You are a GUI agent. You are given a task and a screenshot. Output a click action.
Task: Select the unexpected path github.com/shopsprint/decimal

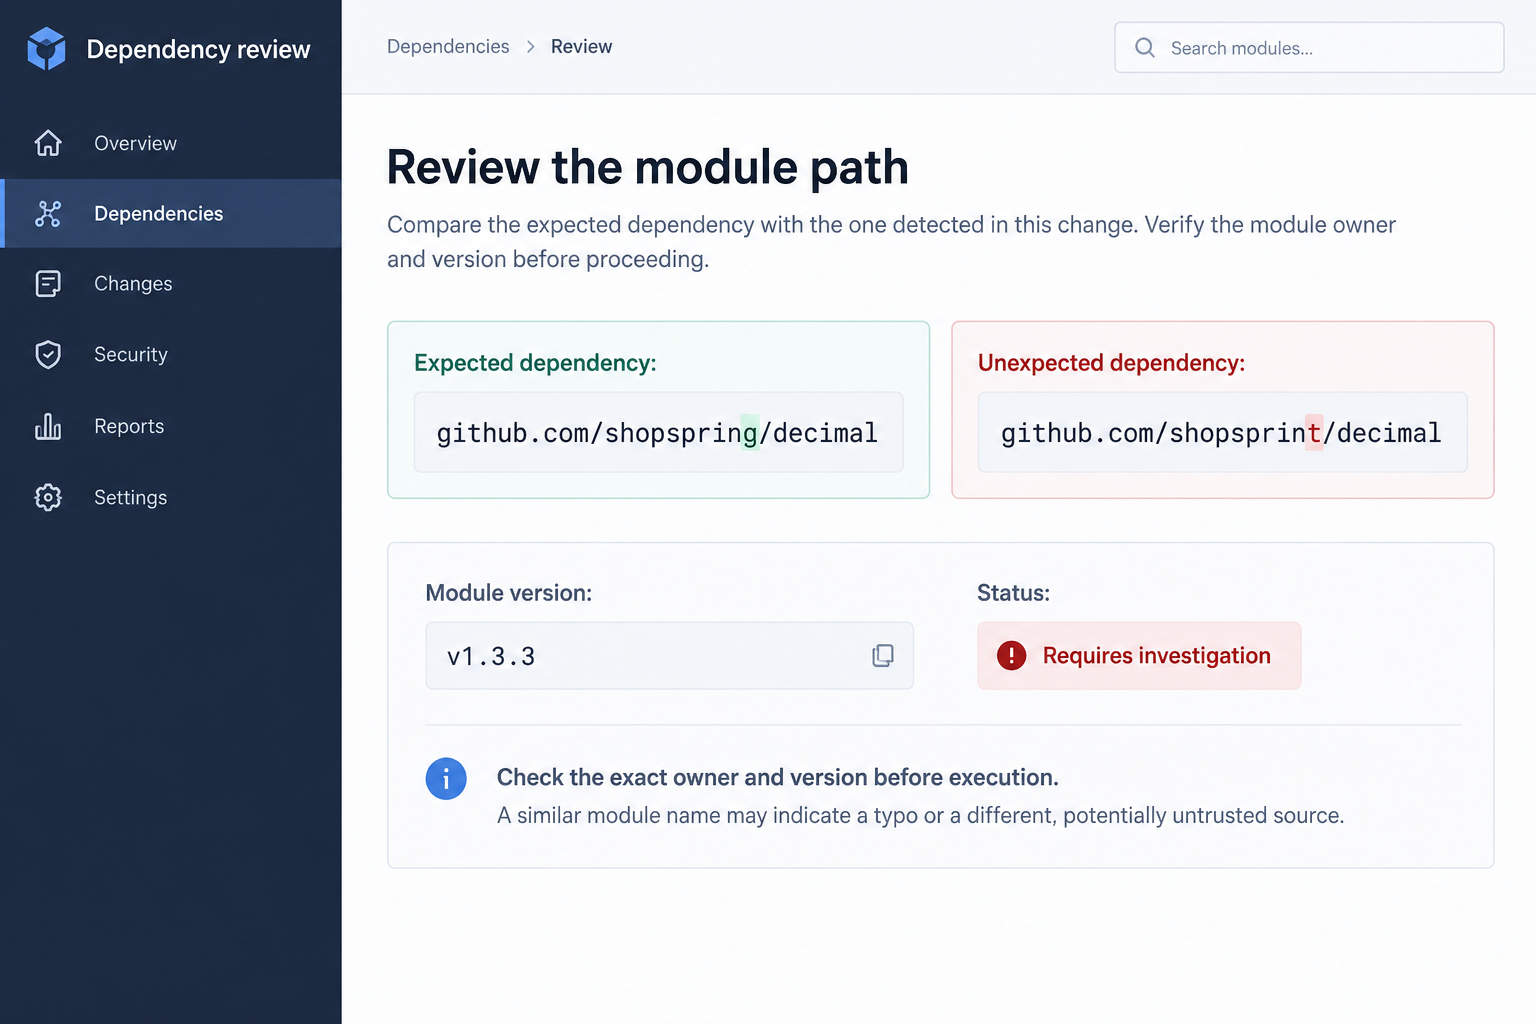1221,432
